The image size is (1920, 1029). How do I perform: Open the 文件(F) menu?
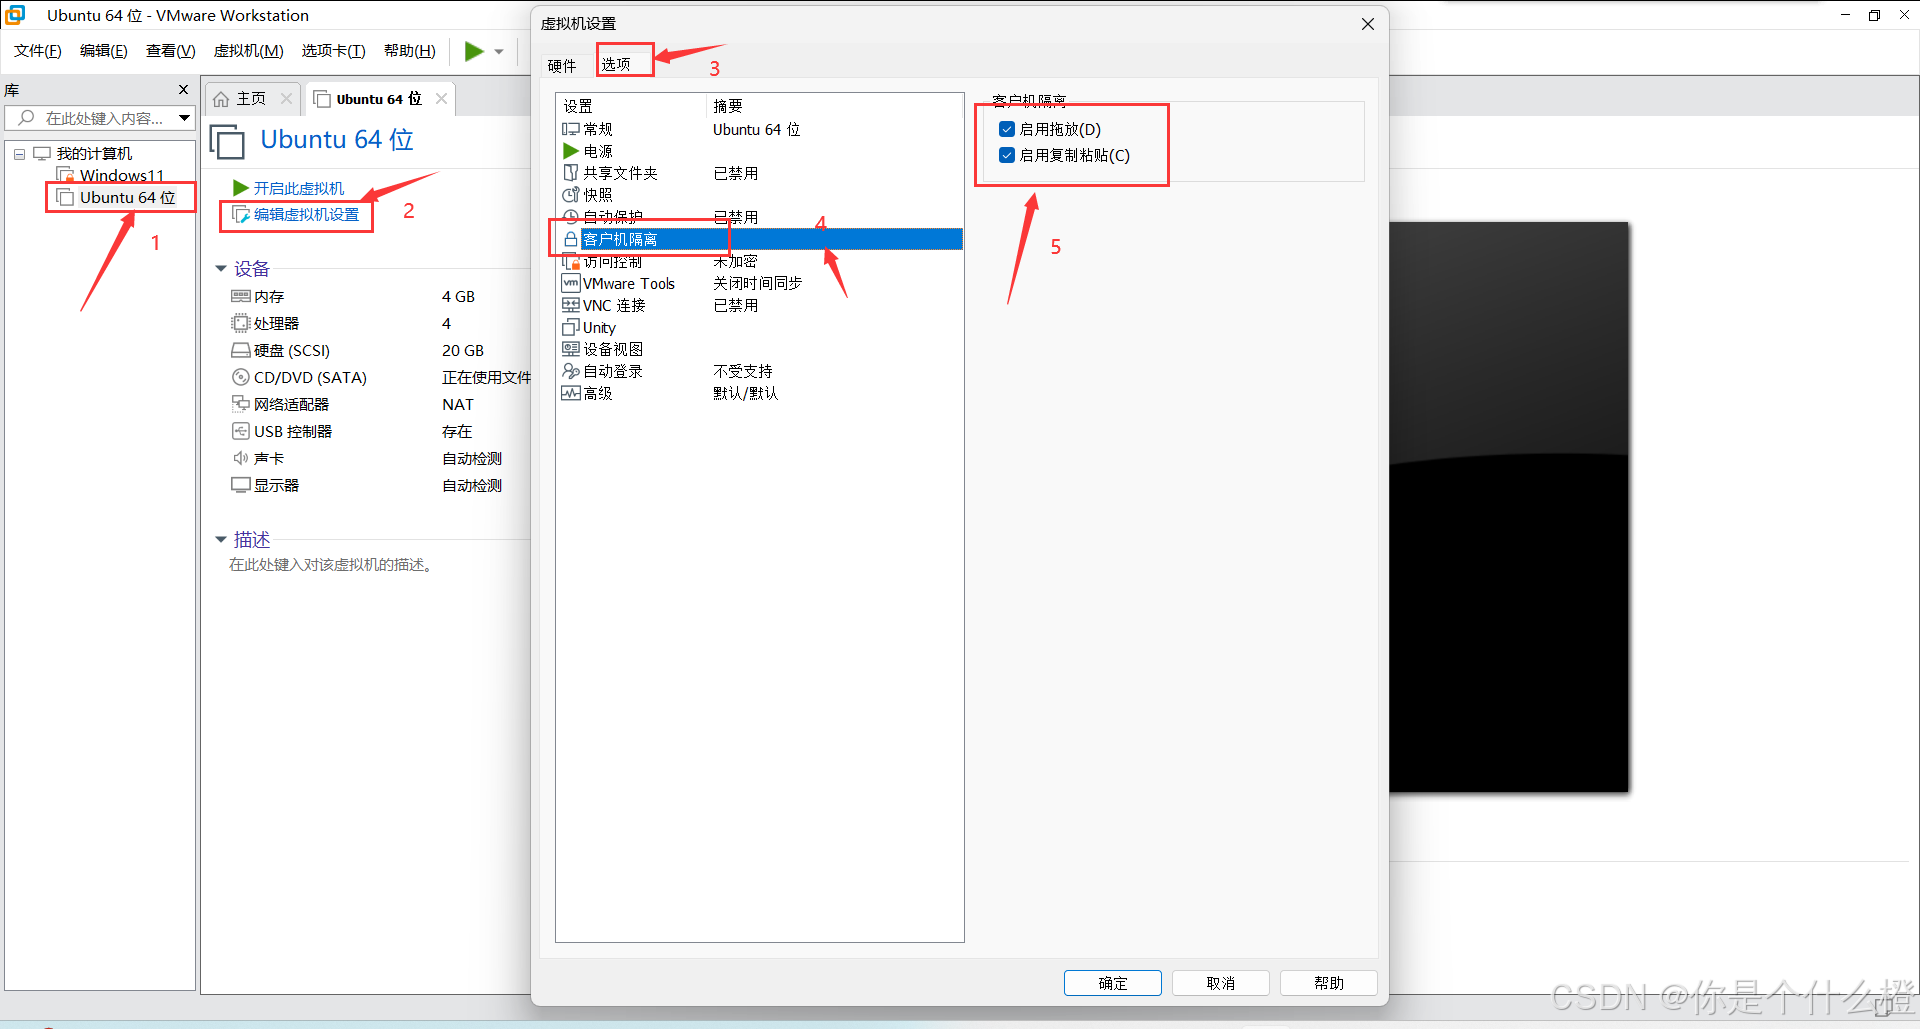coord(38,51)
